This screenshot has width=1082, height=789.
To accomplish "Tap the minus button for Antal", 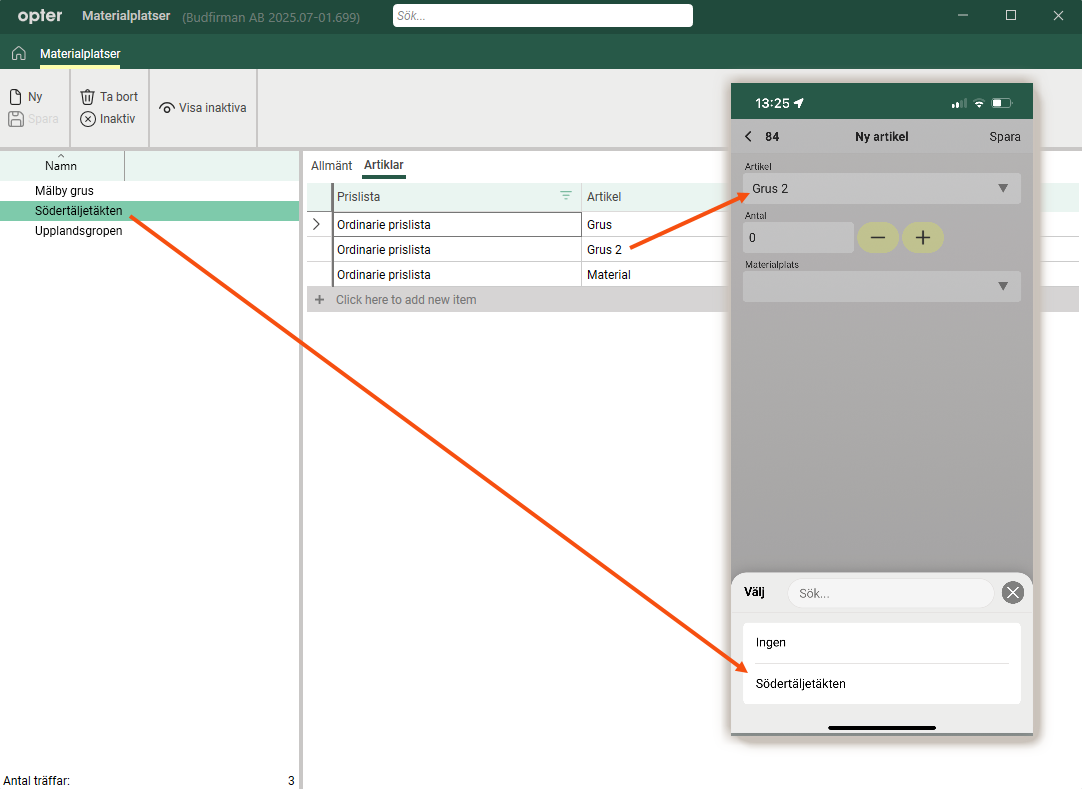I will [x=878, y=238].
